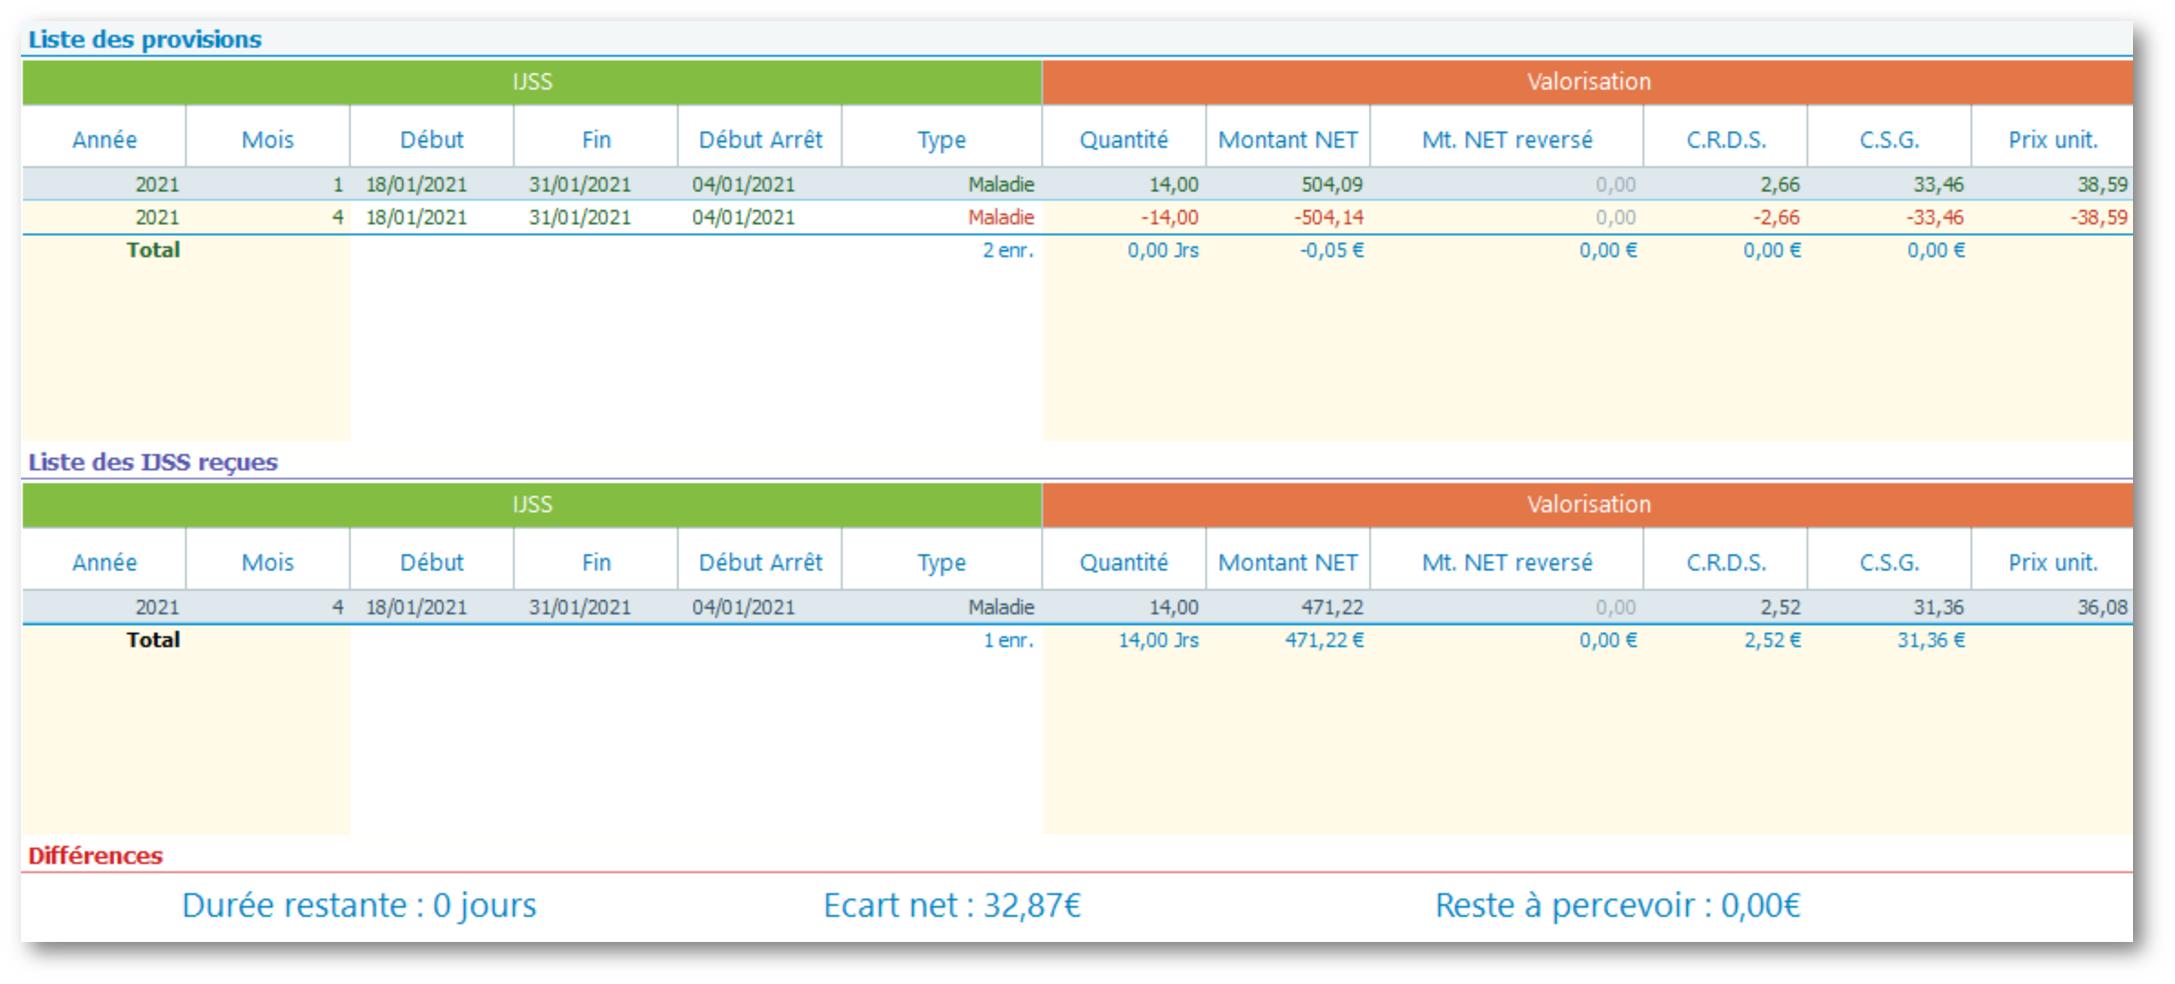Click the total "471,22 €"
The height and width of the screenshot is (984, 2175).
click(1325, 641)
